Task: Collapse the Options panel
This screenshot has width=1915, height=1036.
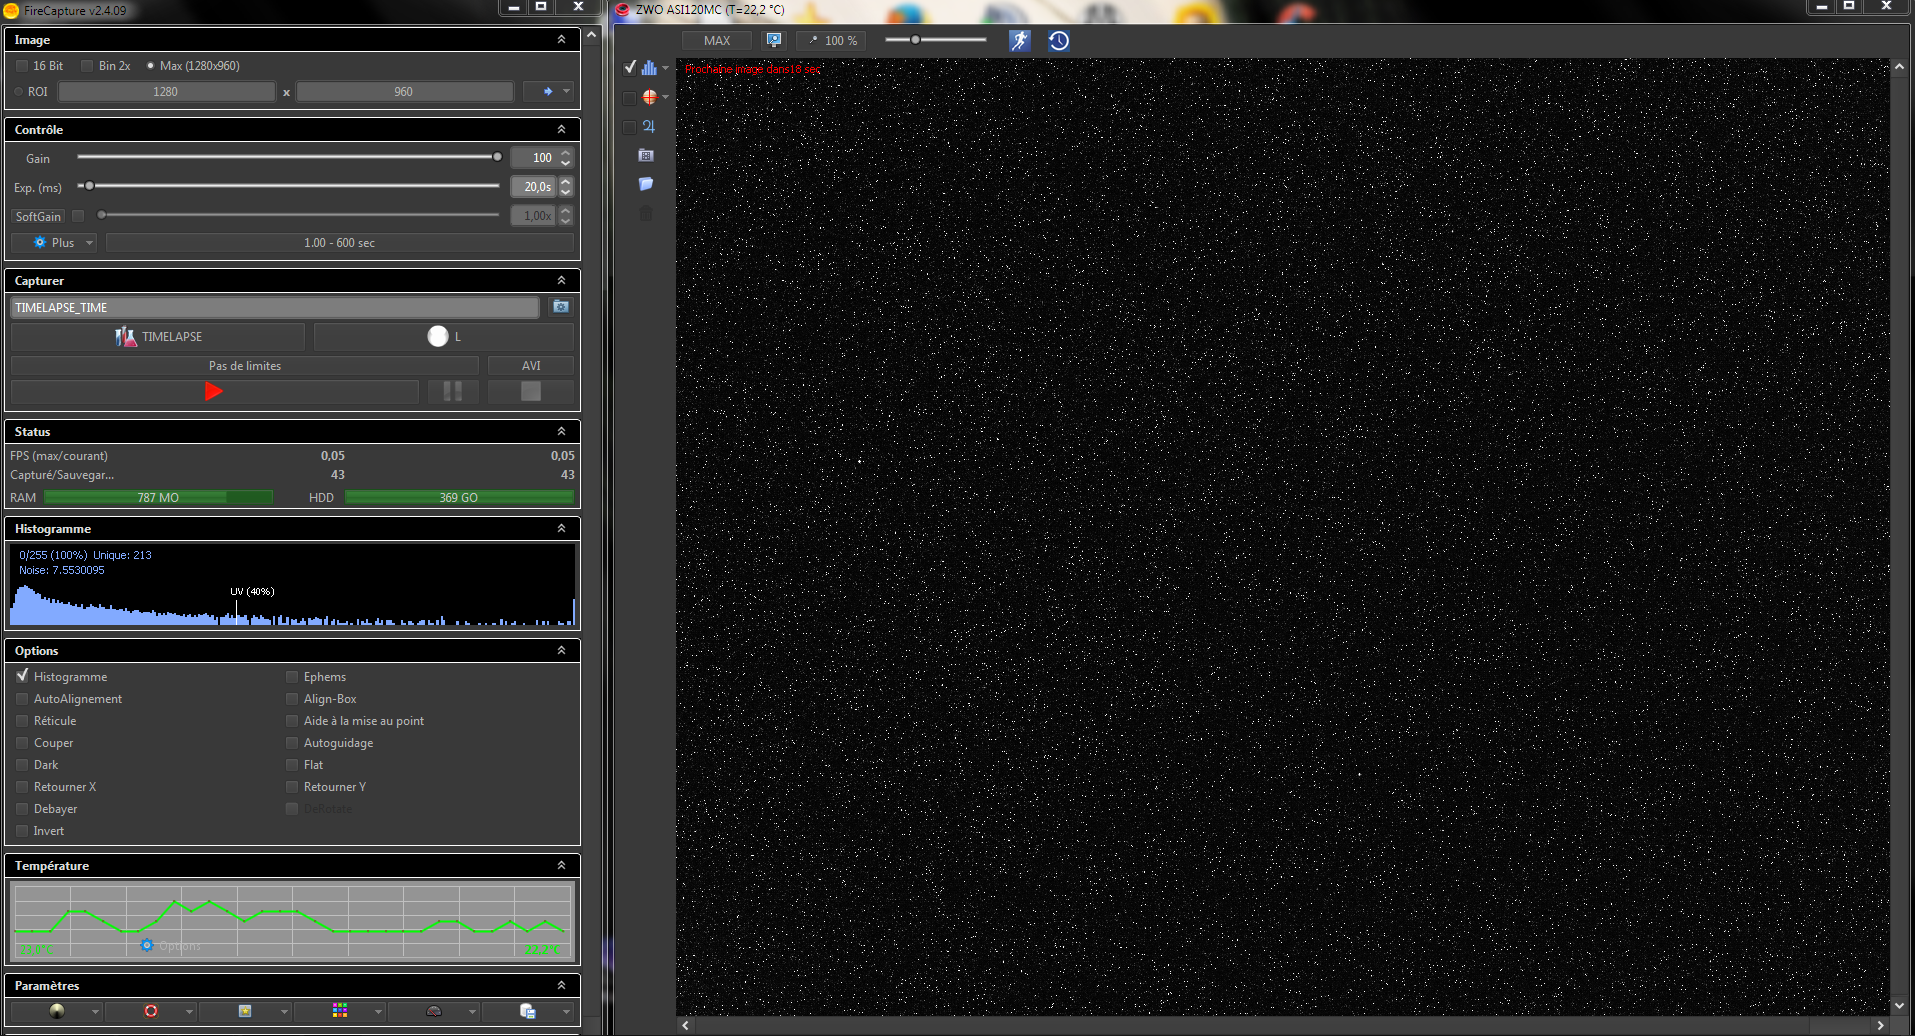Action: [x=561, y=651]
